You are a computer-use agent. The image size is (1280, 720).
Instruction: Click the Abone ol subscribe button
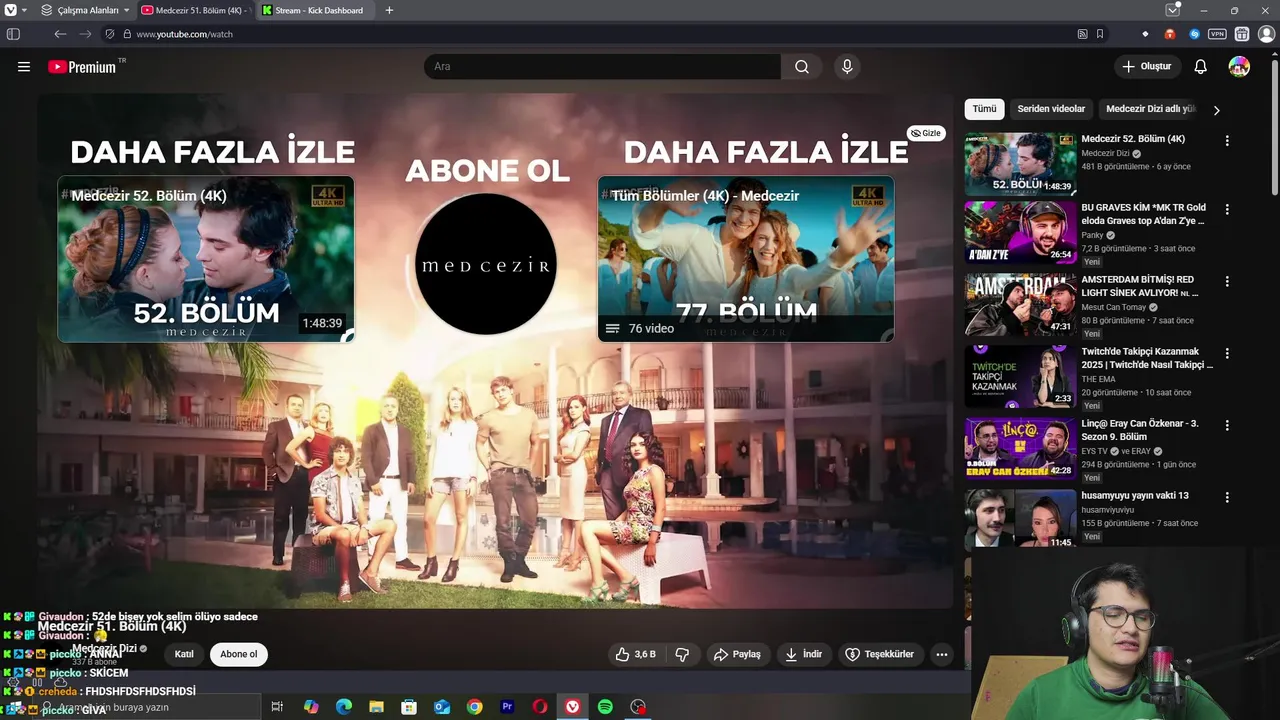click(x=239, y=654)
